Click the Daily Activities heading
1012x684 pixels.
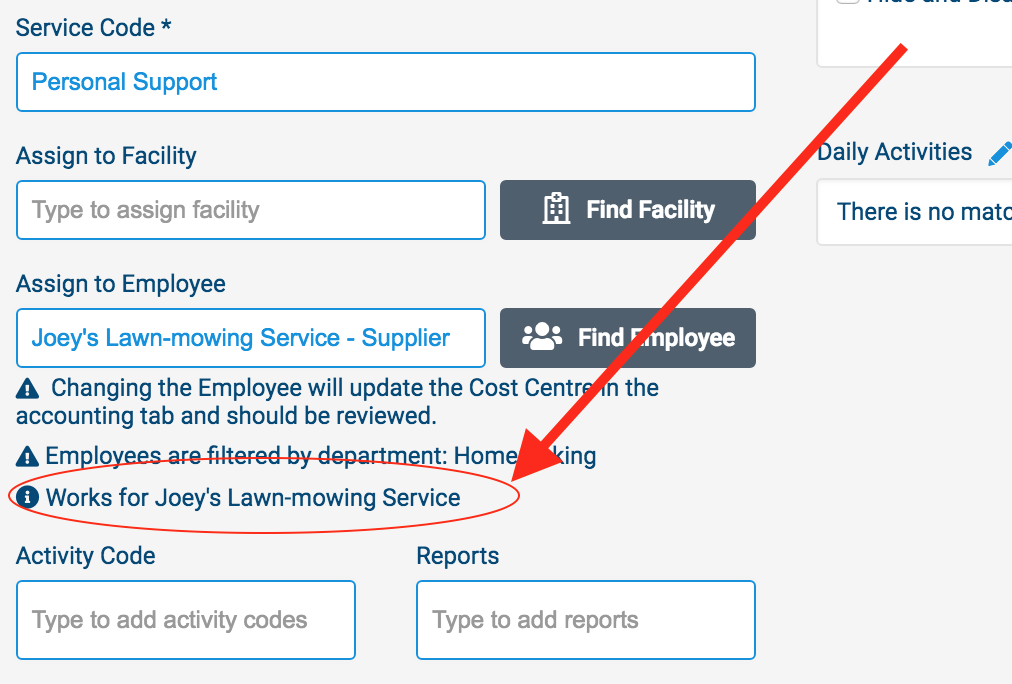(894, 152)
